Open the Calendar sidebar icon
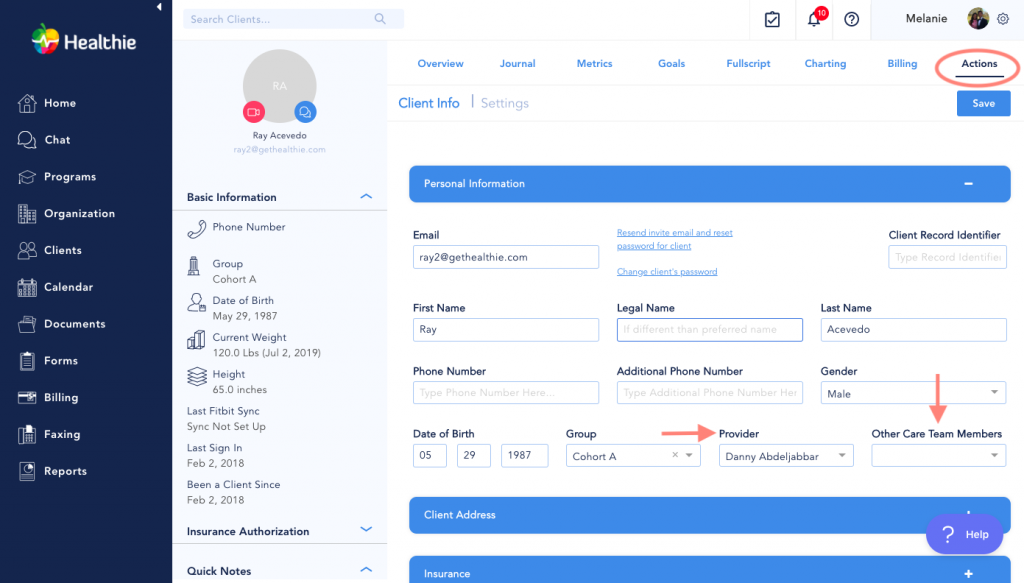Image resolution: width=1024 pixels, height=583 pixels. 28,287
